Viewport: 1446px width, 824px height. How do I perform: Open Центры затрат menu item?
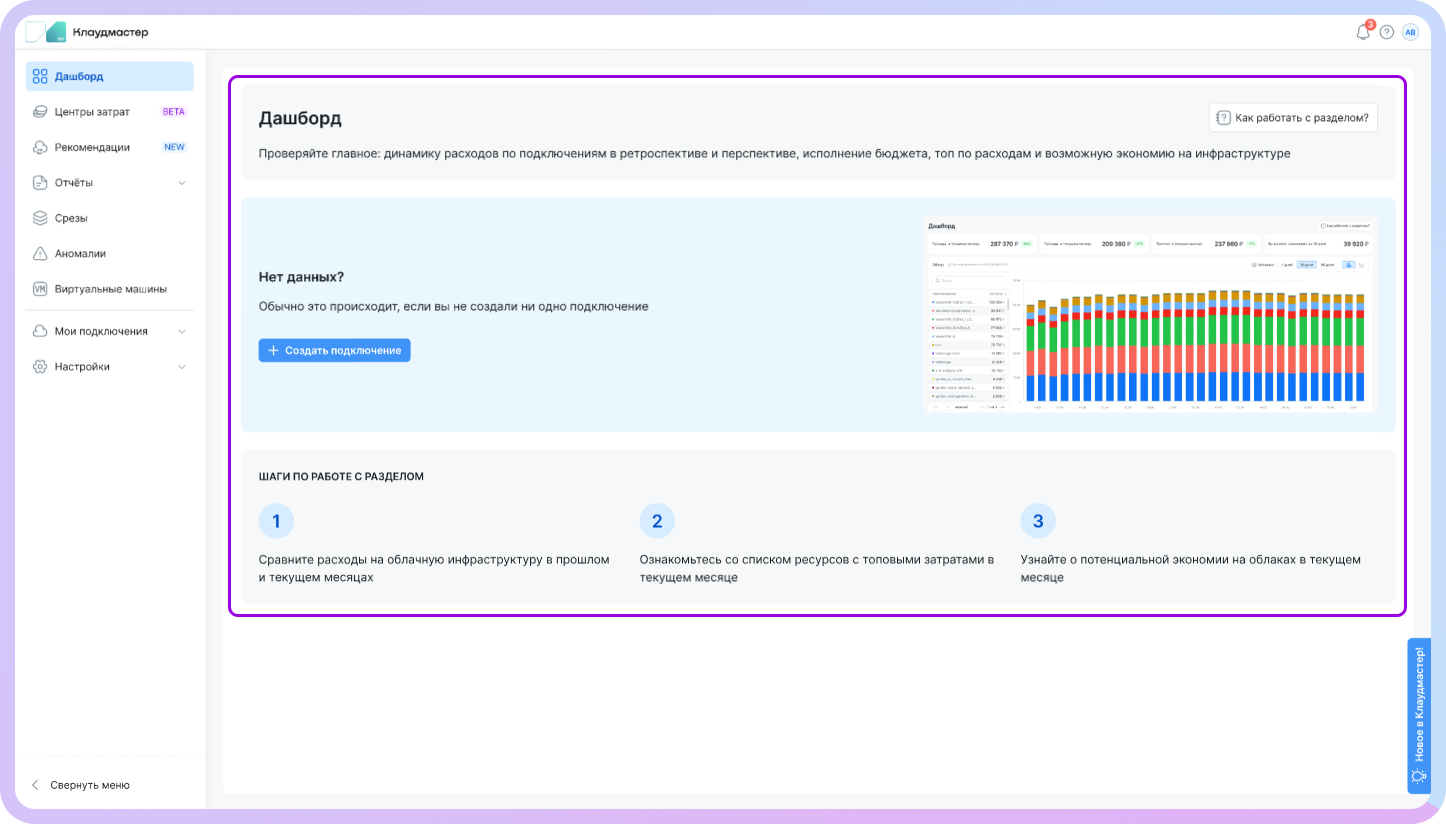tap(92, 112)
